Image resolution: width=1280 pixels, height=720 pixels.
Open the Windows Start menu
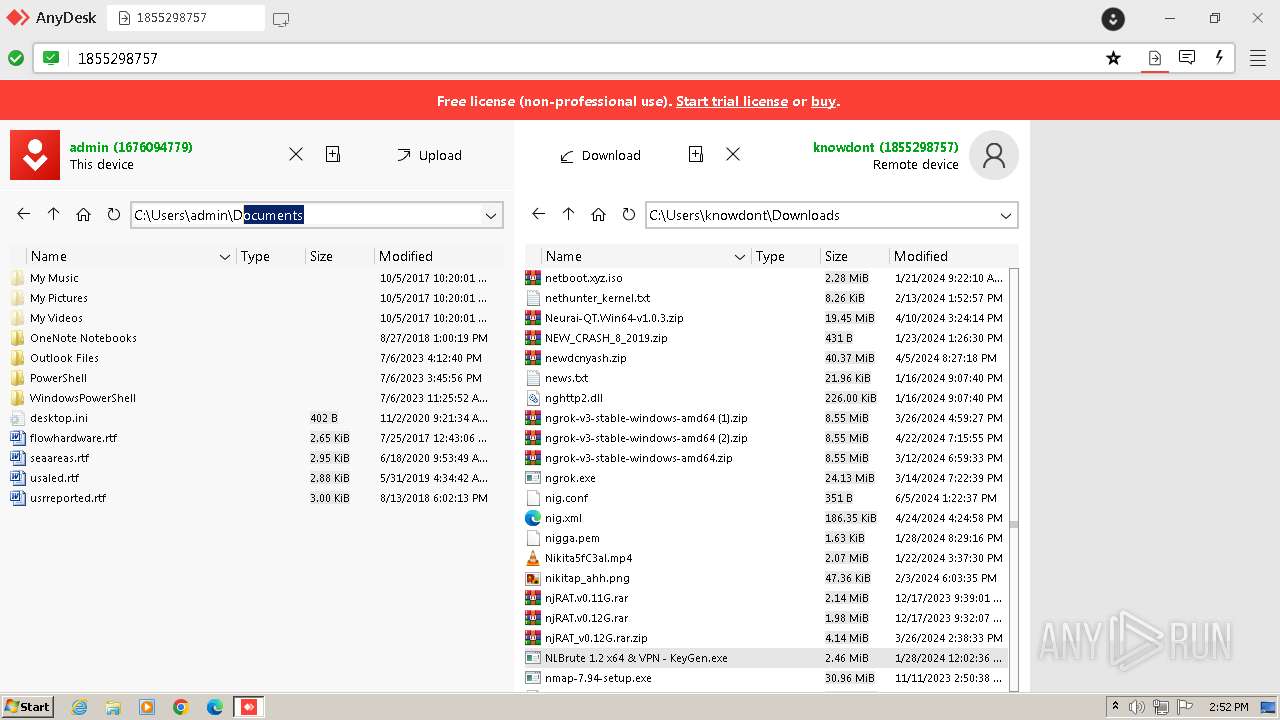[27, 706]
